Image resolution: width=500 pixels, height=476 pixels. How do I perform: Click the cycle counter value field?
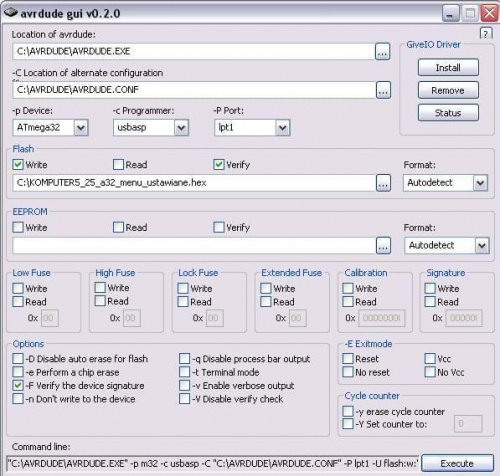point(468,424)
